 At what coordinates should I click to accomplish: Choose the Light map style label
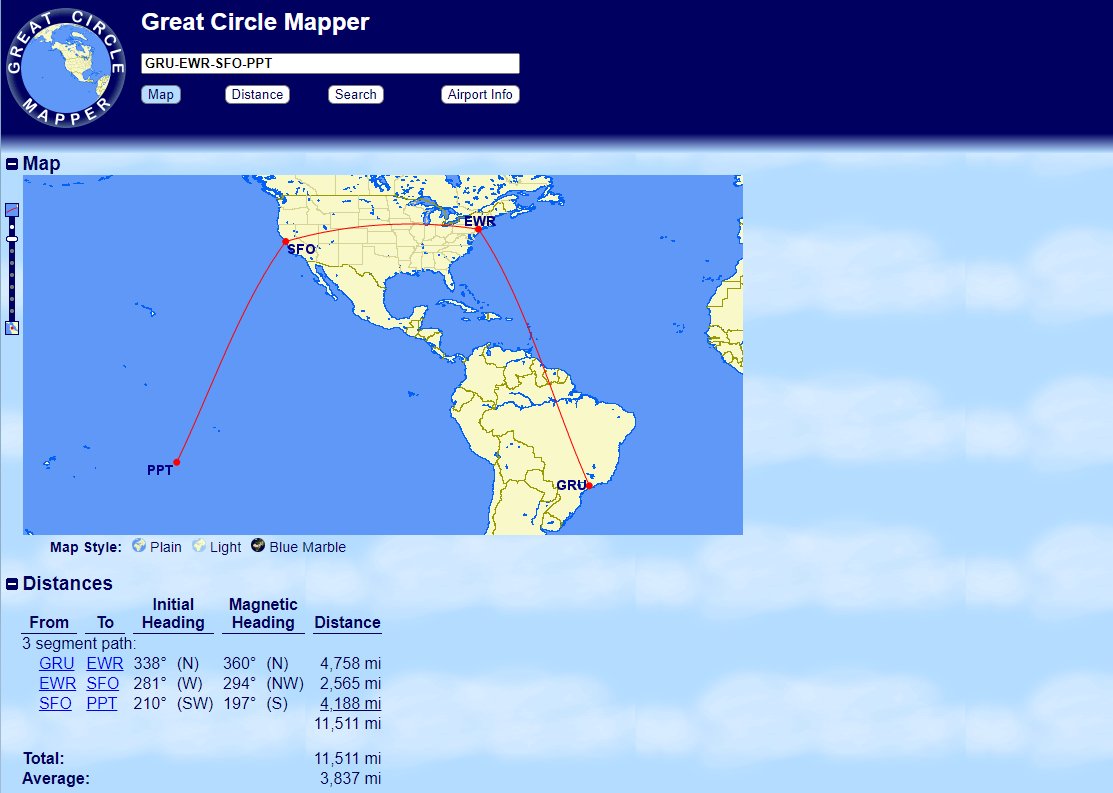click(226, 547)
